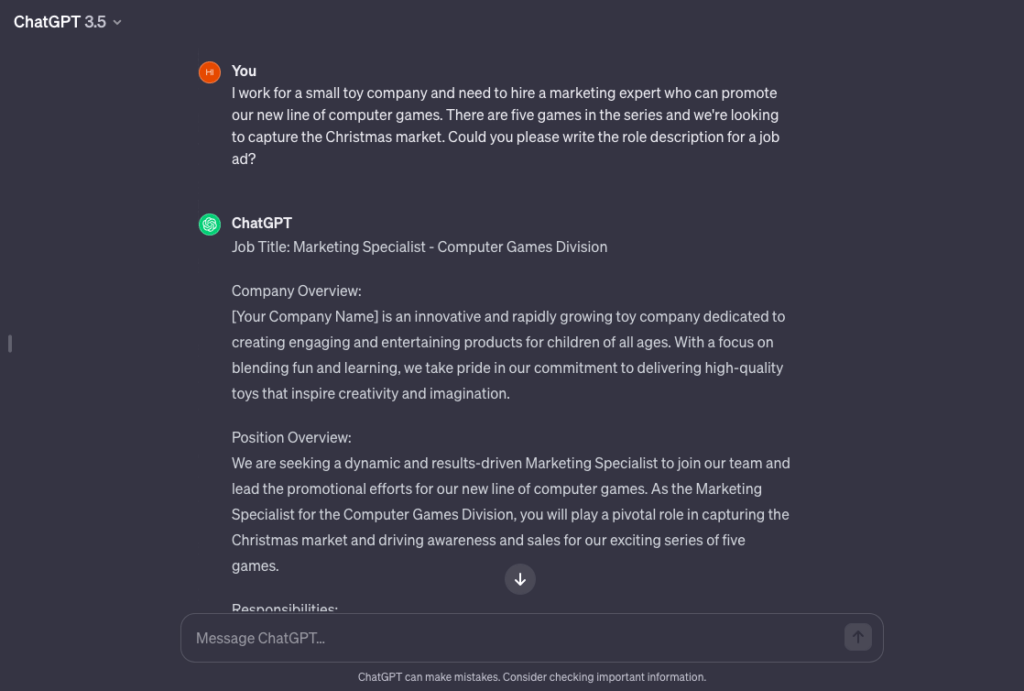The height and width of the screenshot is (691, 1024).
Task: Click the orange user avatar icon
Action: [x=208, y=71]
